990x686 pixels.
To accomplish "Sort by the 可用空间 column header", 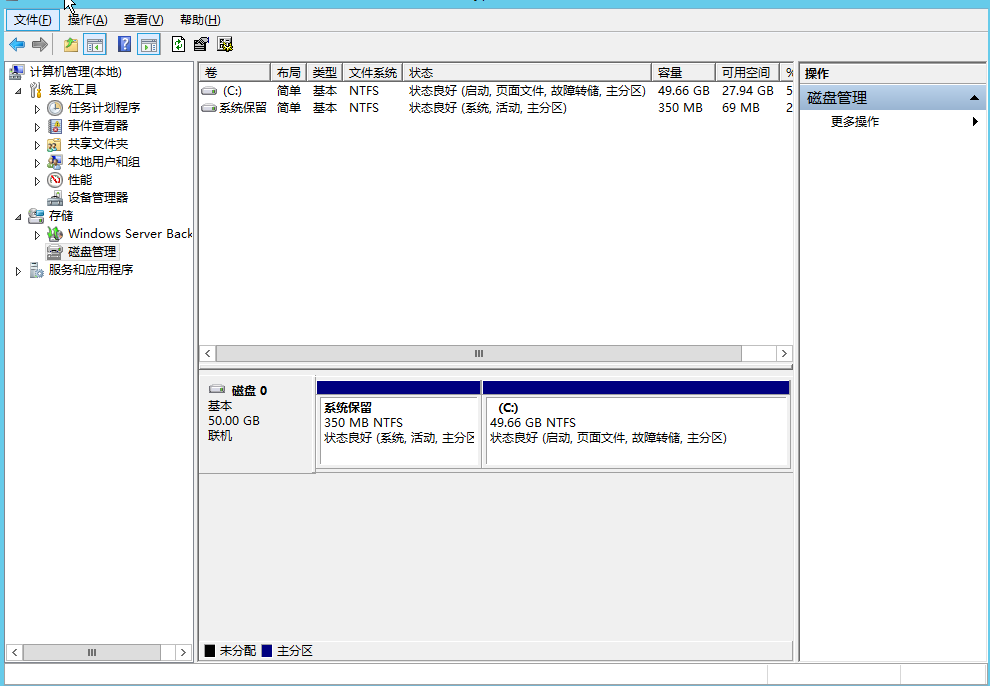I will [748, 73].
